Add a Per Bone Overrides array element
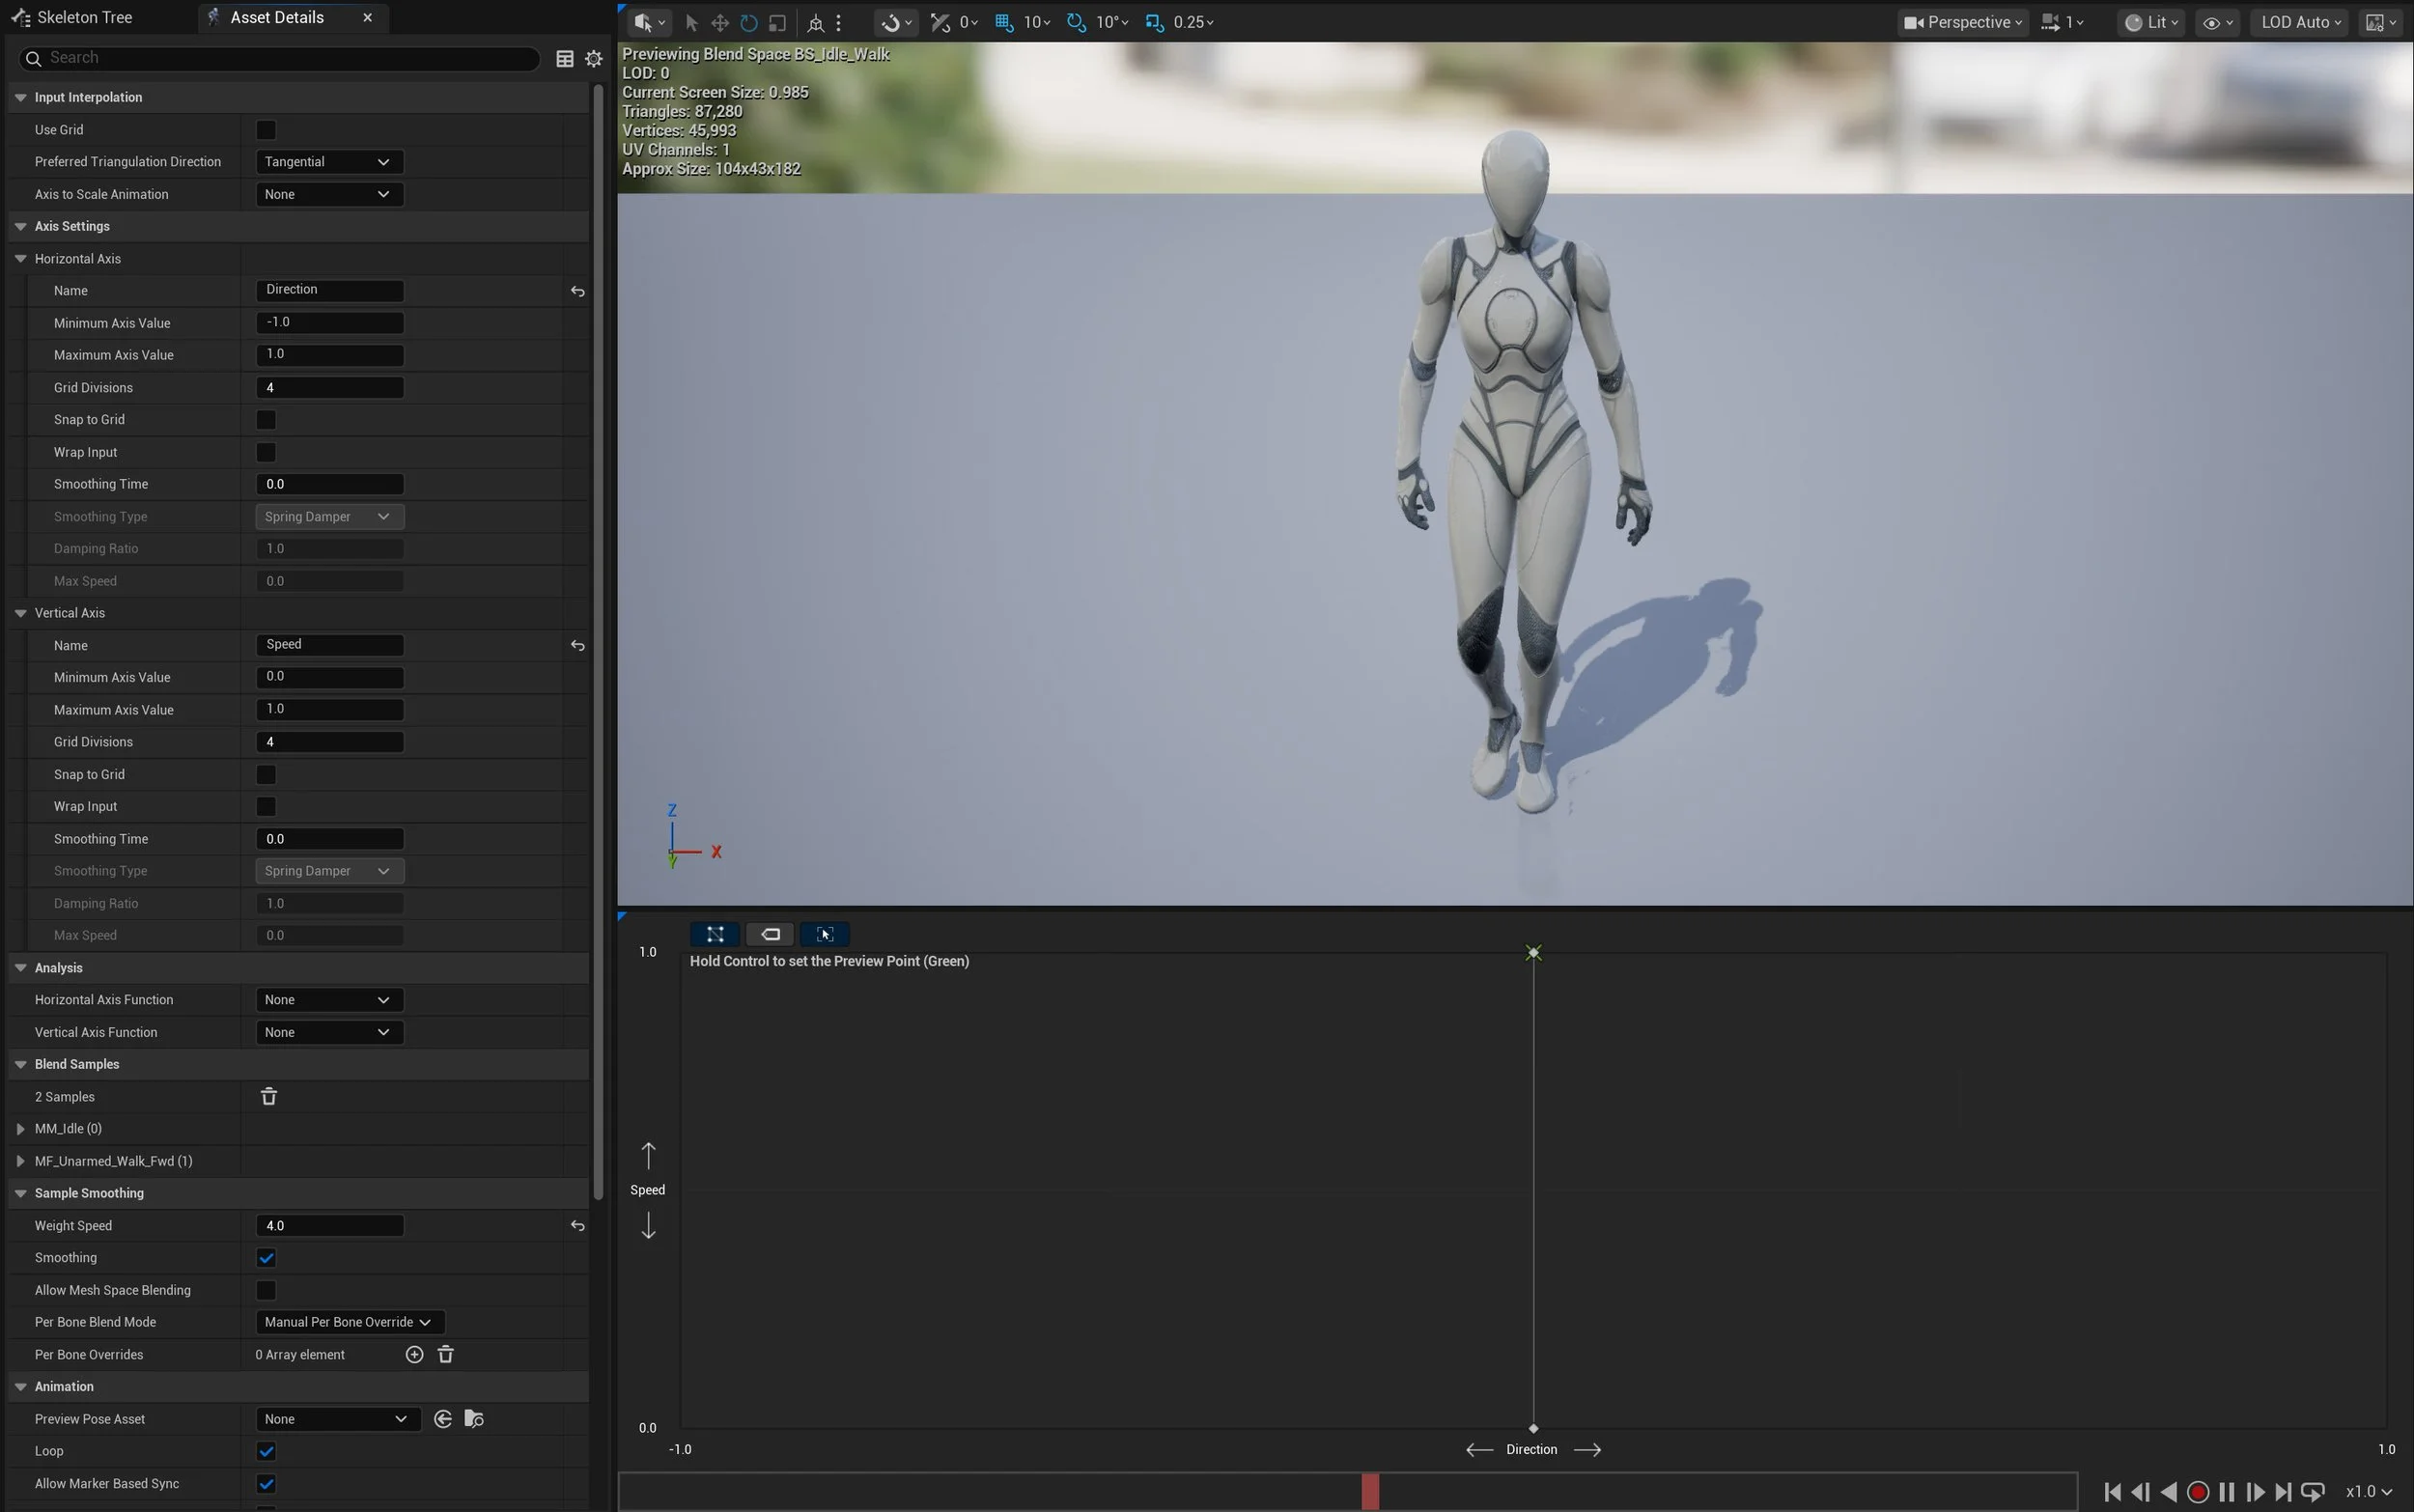The height and width of the screenshot is (1512, 2414). point(414,1354)
